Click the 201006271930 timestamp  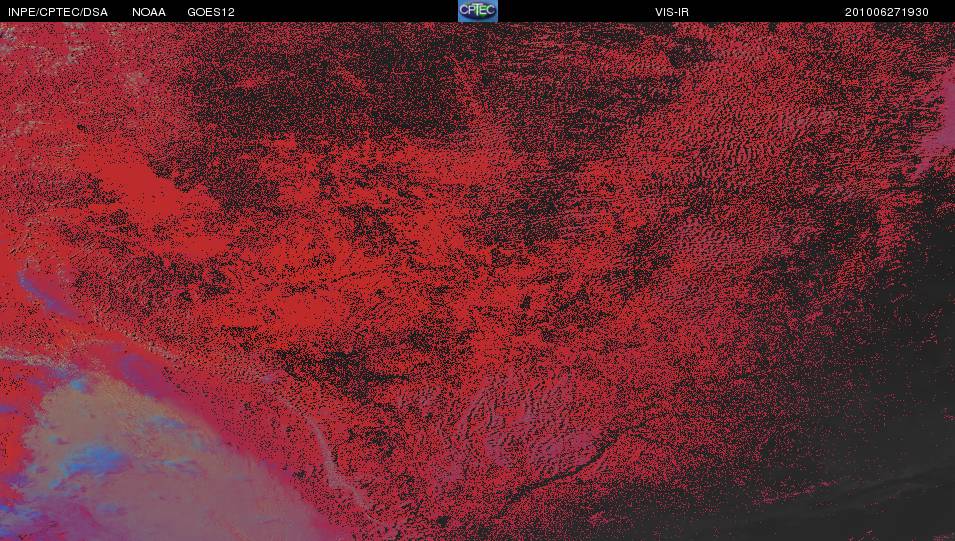tap(886, 12)
